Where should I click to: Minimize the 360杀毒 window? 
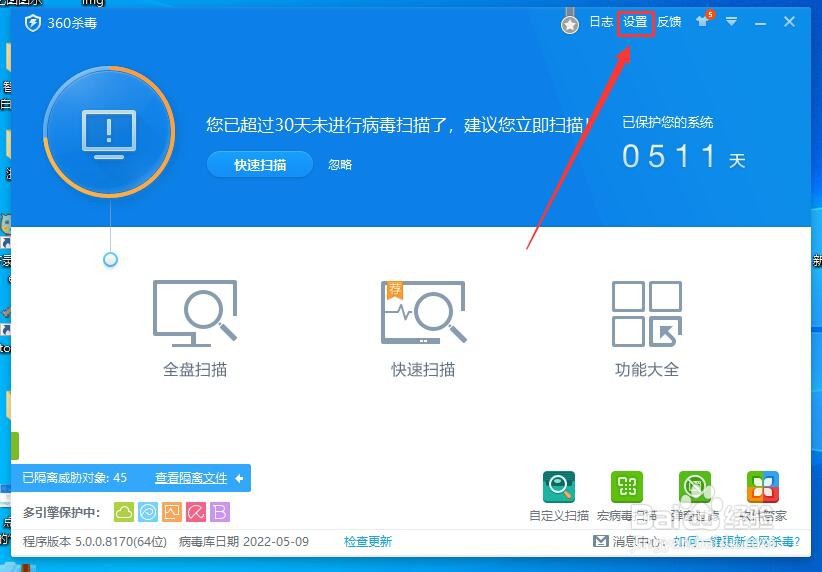point(760,24)
